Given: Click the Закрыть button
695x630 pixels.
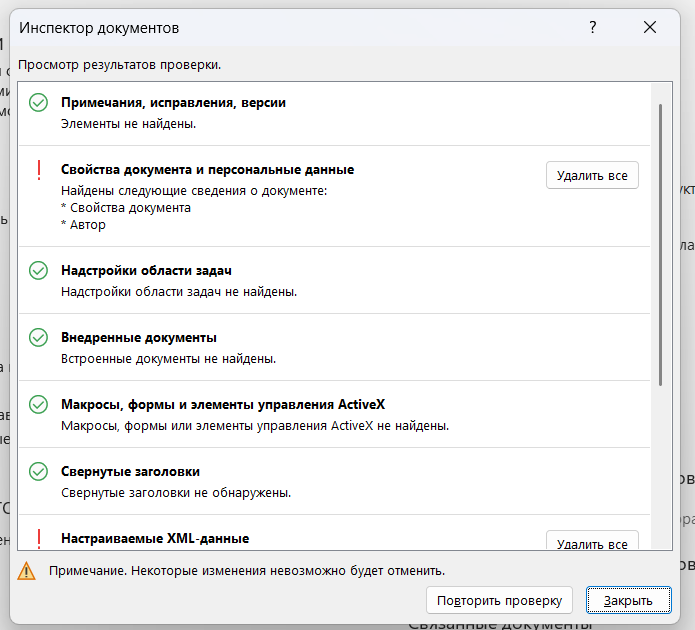Looking at the screenshot, I should pyautogui.click(x=629, y=600).
